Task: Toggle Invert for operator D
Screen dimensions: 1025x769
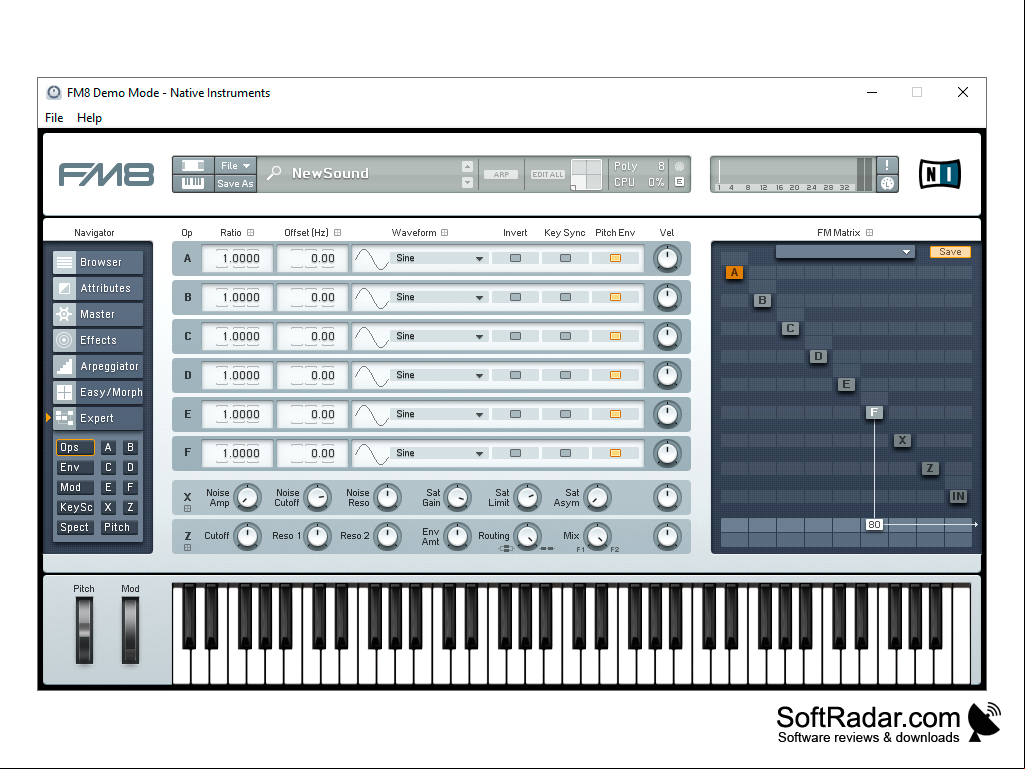Action: pyautogui.click(x=515, y=375)
